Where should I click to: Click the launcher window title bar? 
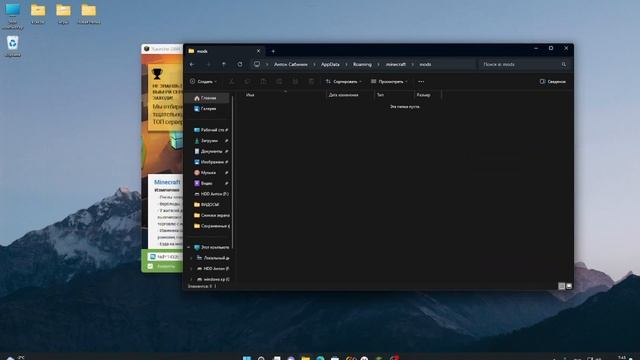coord(162,49)
